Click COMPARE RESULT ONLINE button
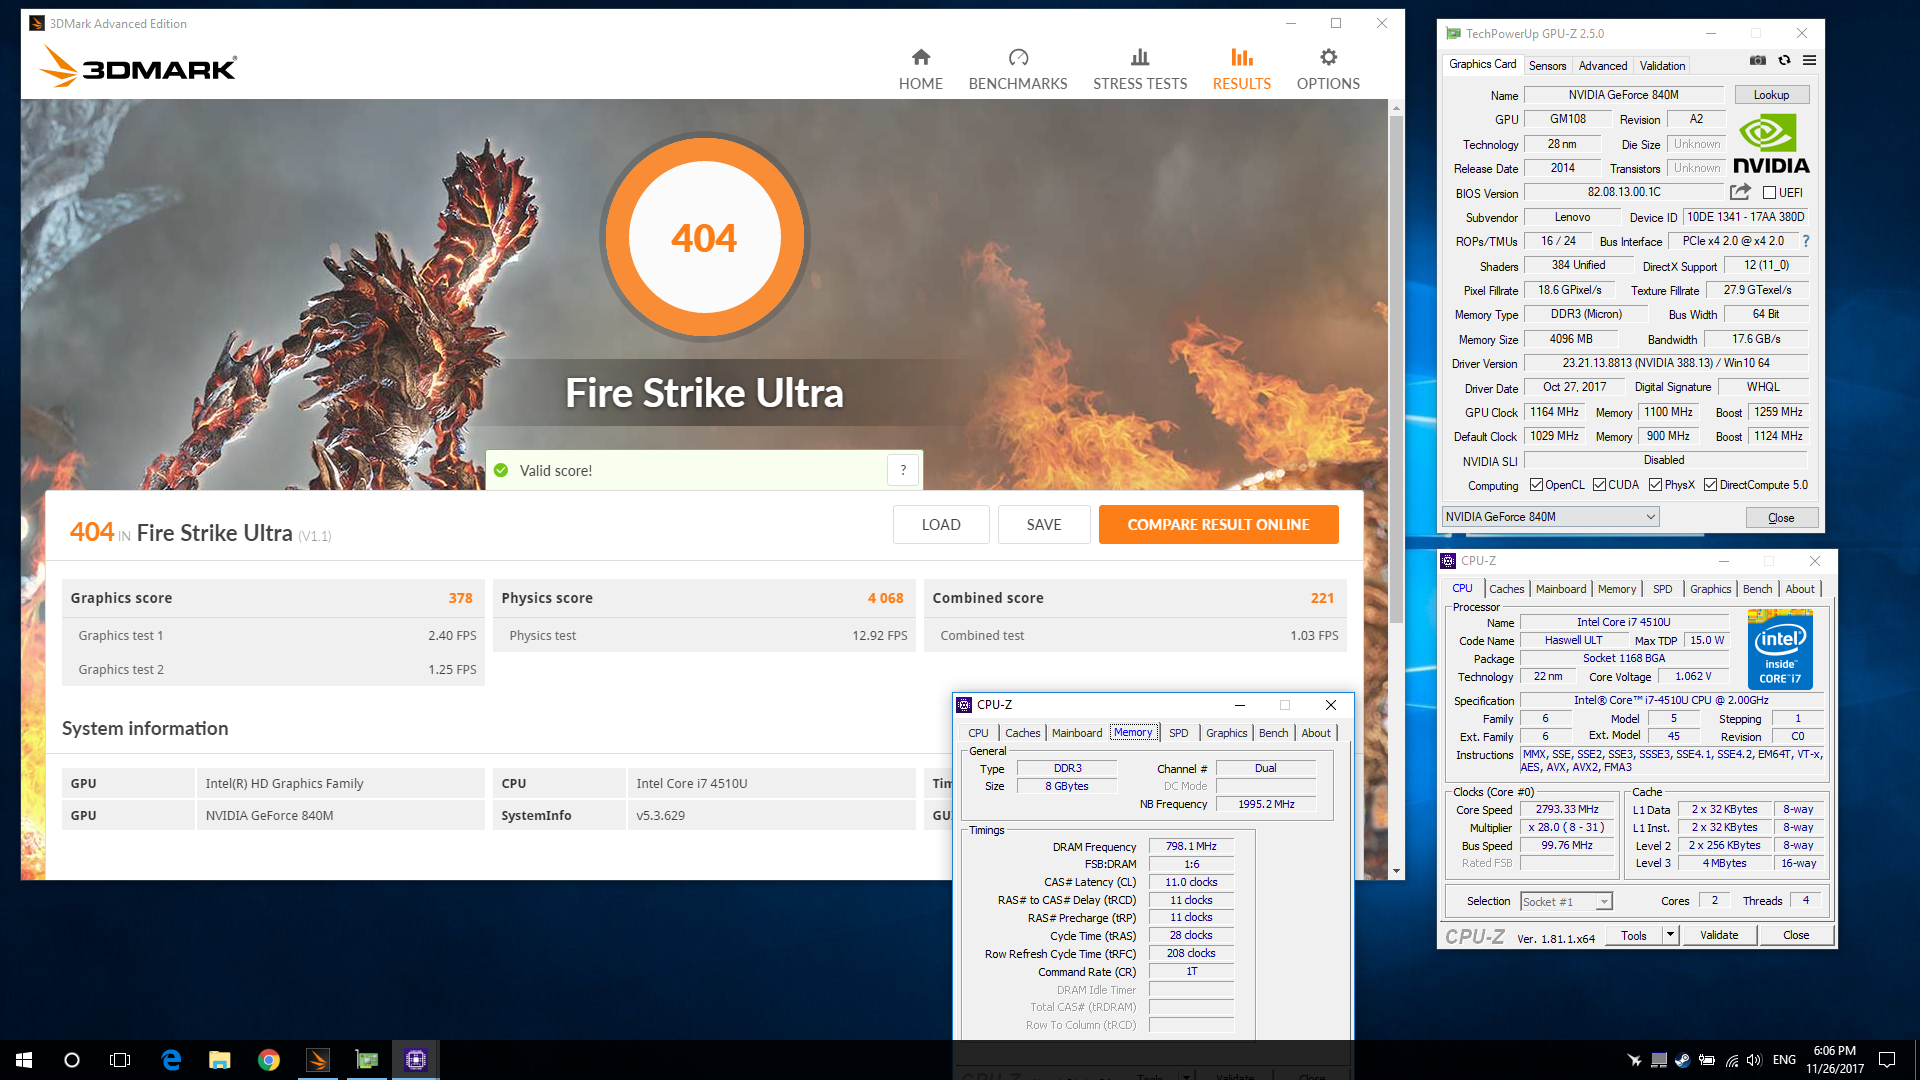This screenshot has height=1080, width=1920. pyautogui.click(x=1218, y=524)
